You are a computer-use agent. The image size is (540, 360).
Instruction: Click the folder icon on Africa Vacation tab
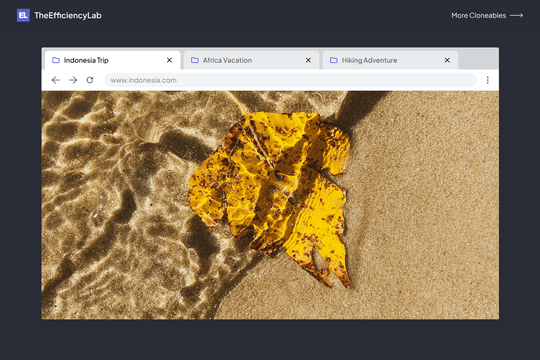[195, 60]
